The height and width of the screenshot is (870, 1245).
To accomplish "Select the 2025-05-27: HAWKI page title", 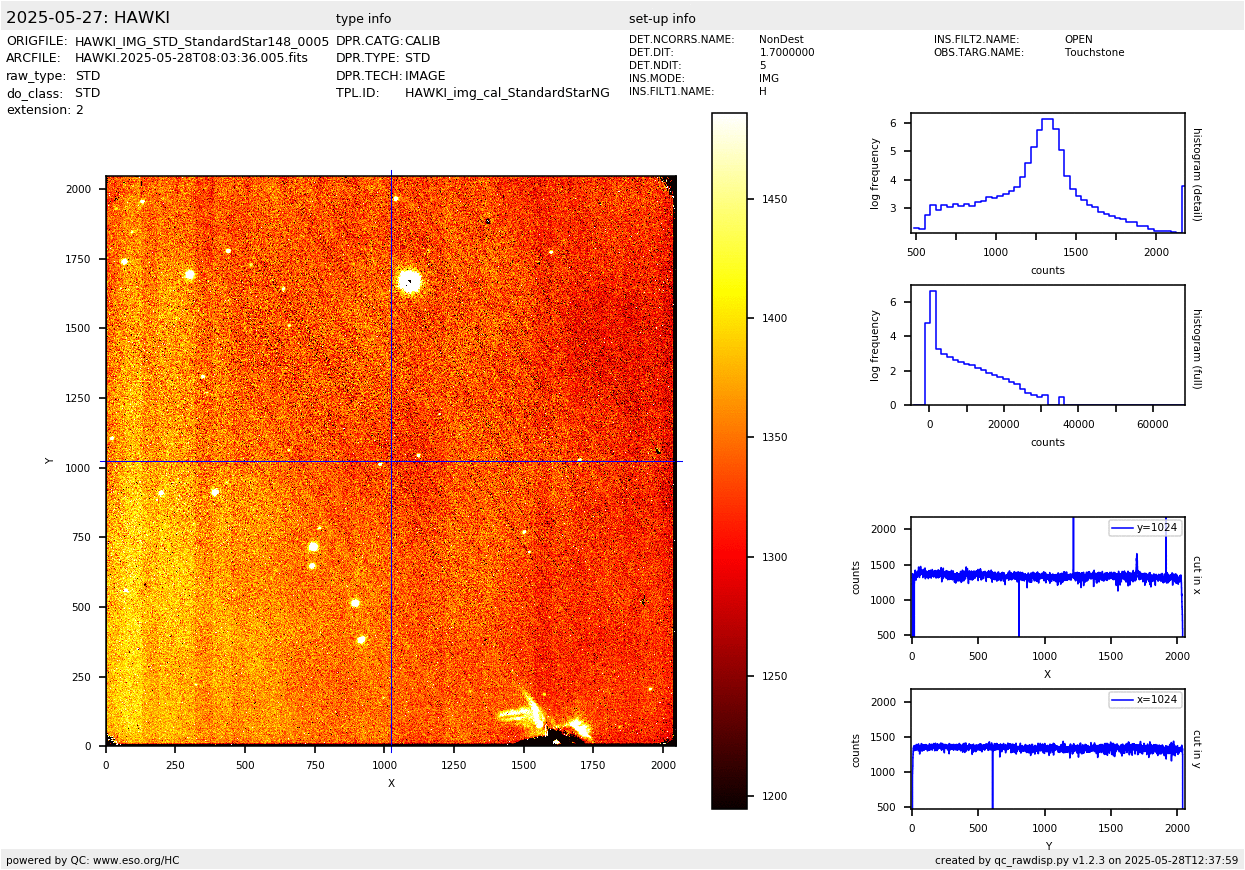I will click(x=88, y=18).
